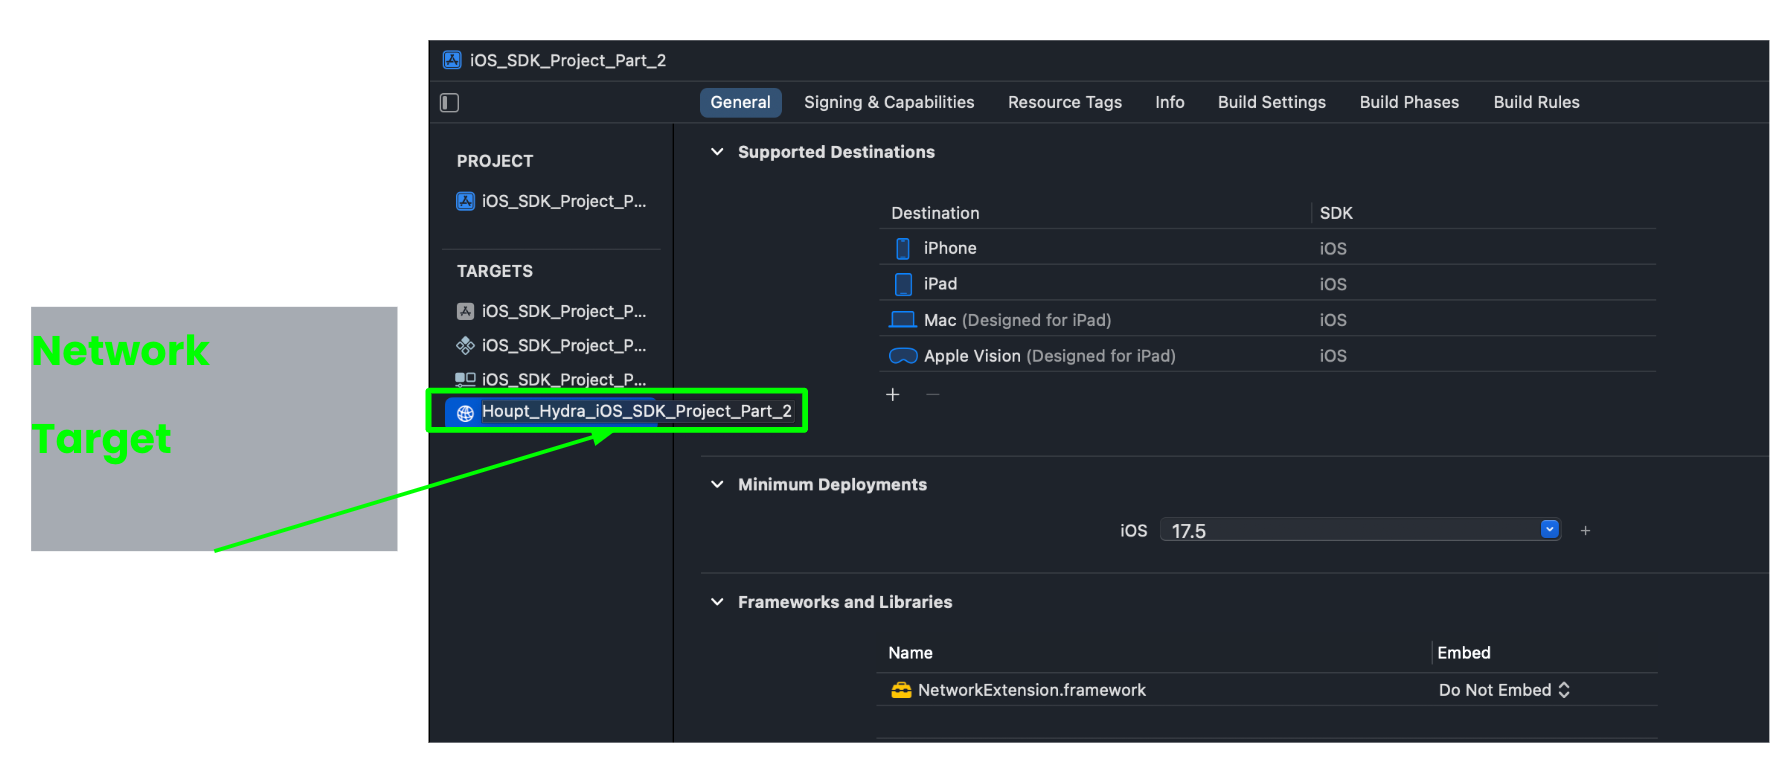Switch to the Info tab

pos(1170,102)
